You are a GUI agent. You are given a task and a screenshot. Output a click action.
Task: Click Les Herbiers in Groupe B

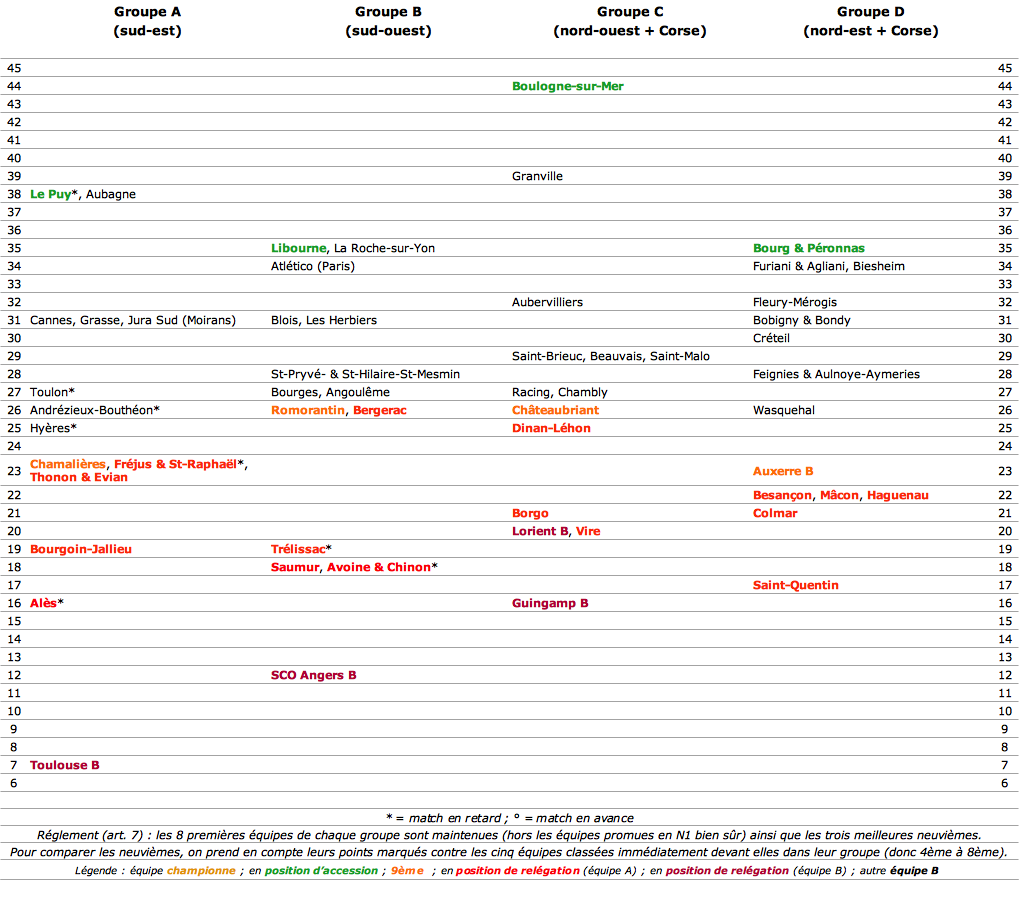tap(342, 321)
